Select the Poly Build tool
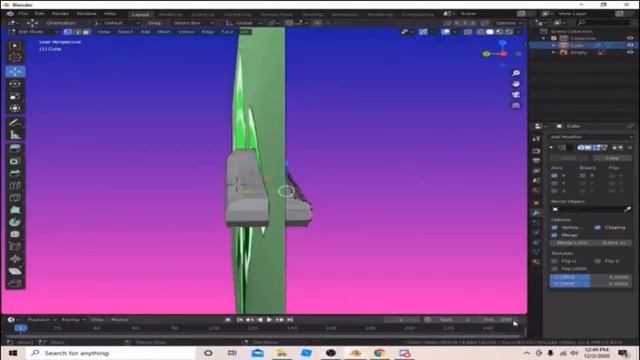 [15, 210]
